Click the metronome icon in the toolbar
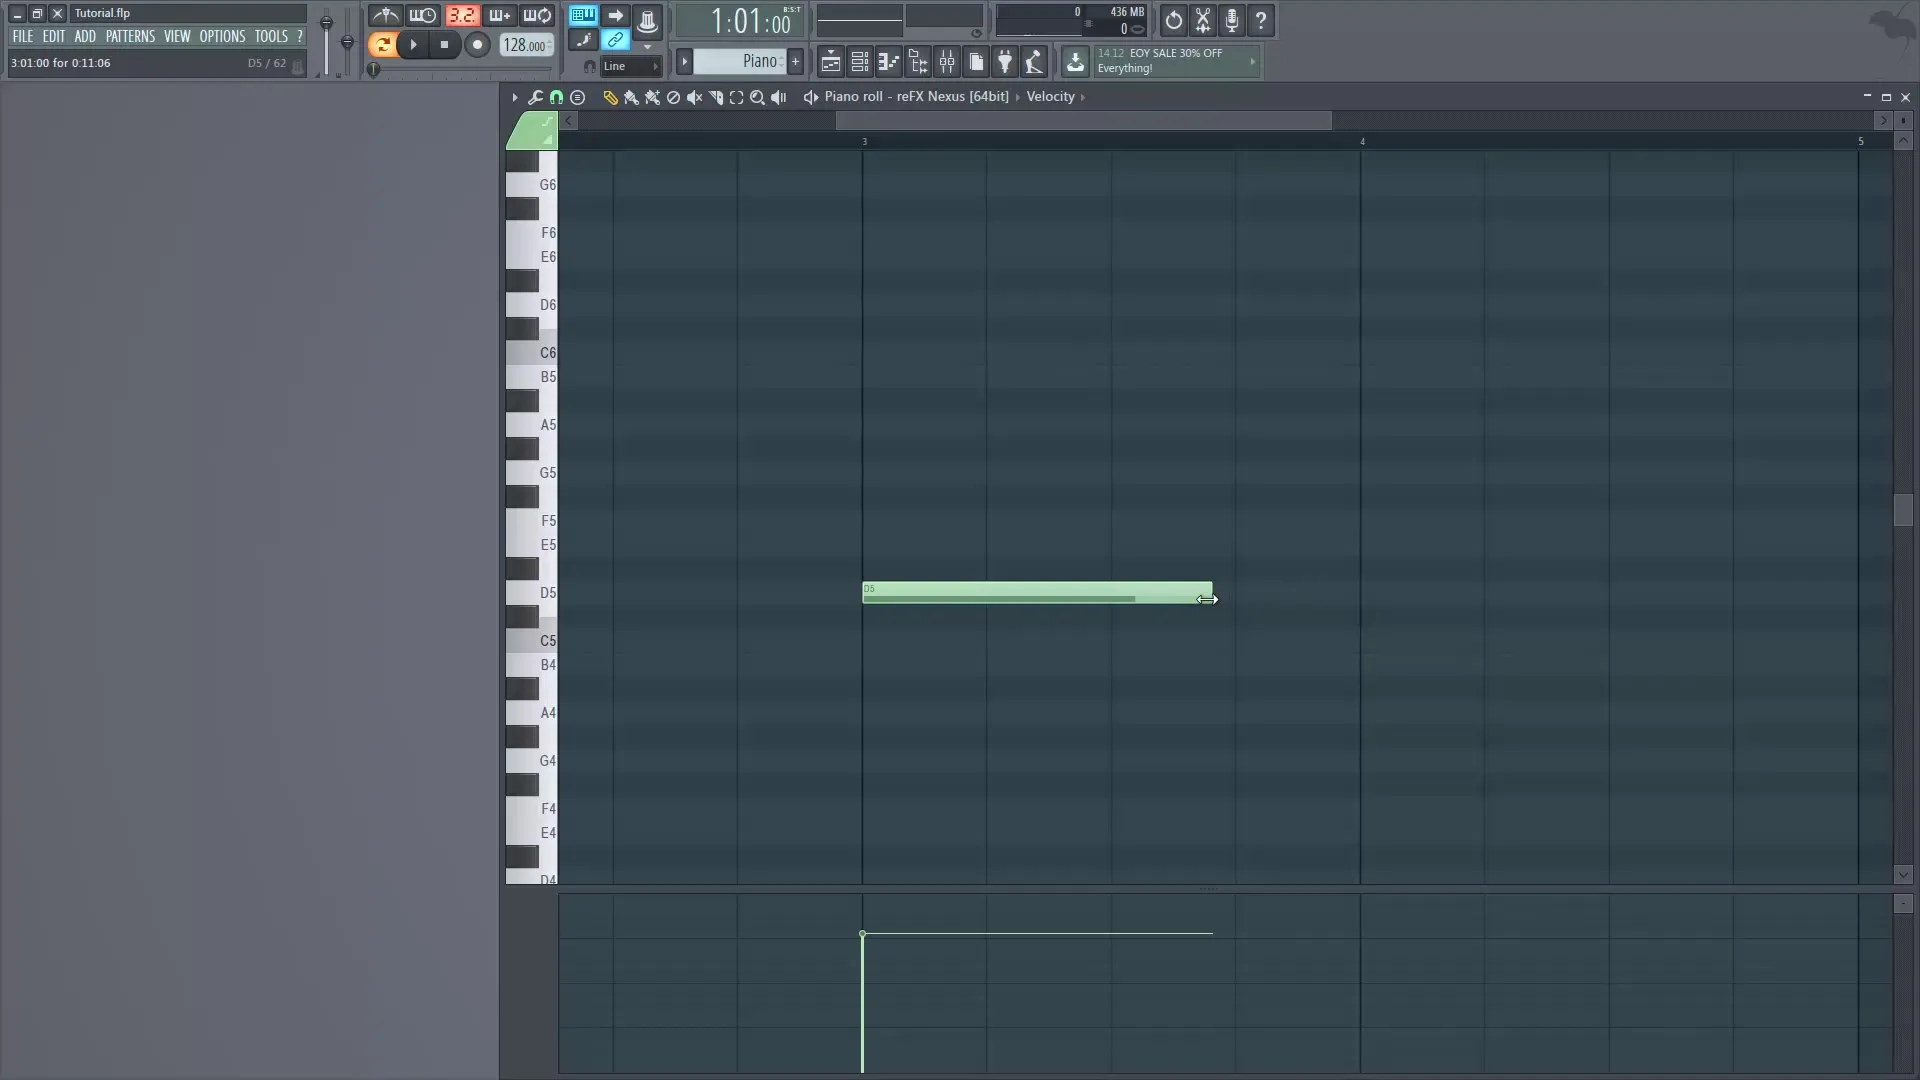Image resolution: width=1920 pixels, height=1080 pixels. (385, 16)
